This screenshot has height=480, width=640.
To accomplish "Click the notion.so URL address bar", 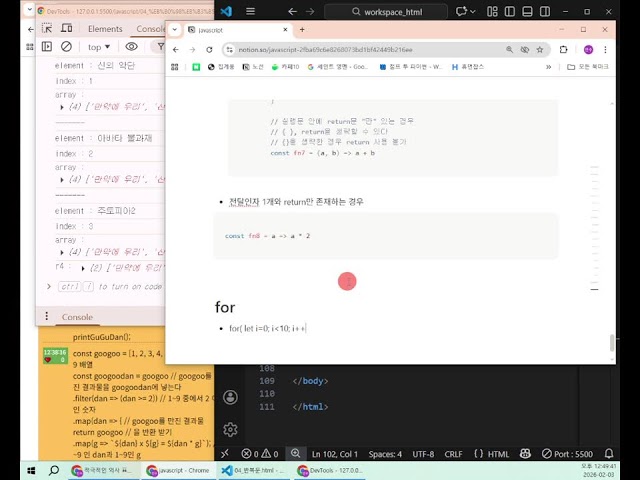I will pyautogui.click(x=325, y=49).
